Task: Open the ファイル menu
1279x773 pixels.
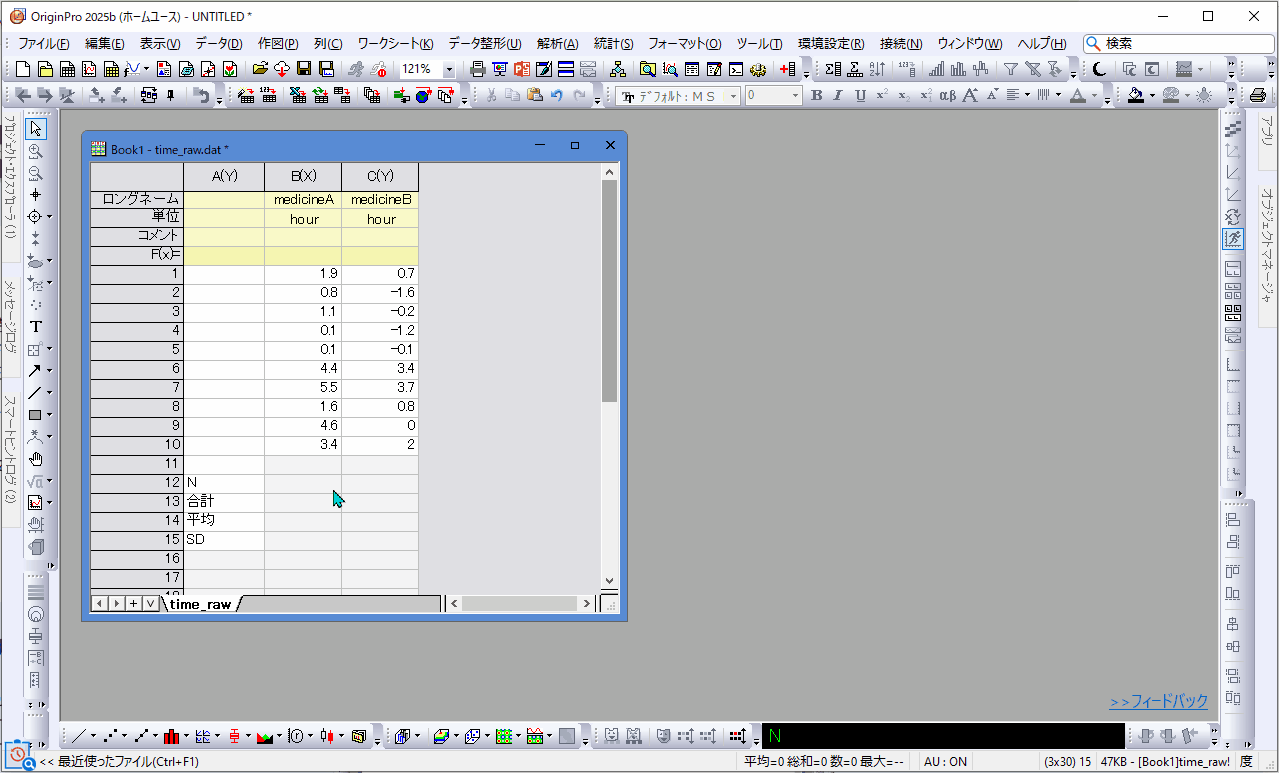Action: pyautogui.click(x=44, y=44)
